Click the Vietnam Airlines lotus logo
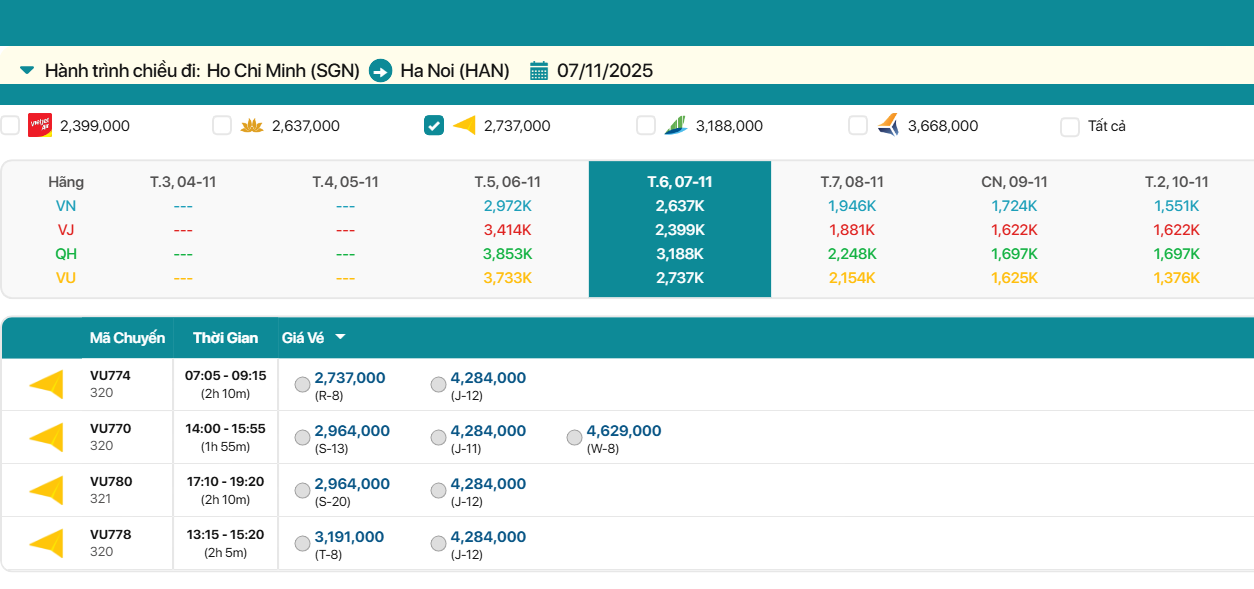Viewport: 1254px width, 589px height. pos(252,126)
